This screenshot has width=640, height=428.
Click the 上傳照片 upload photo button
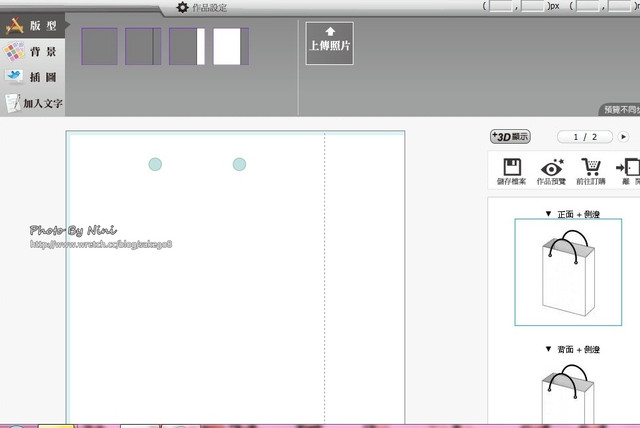pyautogui.click(x=329, y=43)
